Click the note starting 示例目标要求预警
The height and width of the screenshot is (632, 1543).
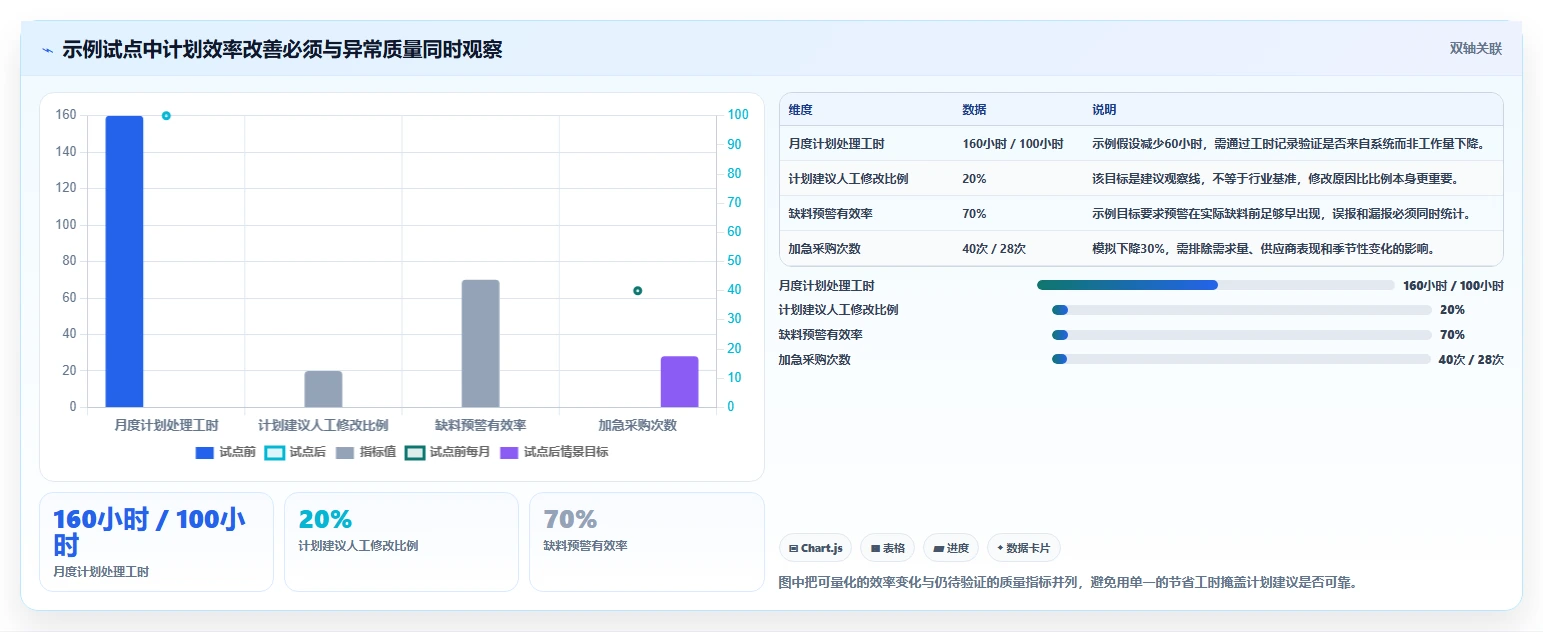[1282, 214]
